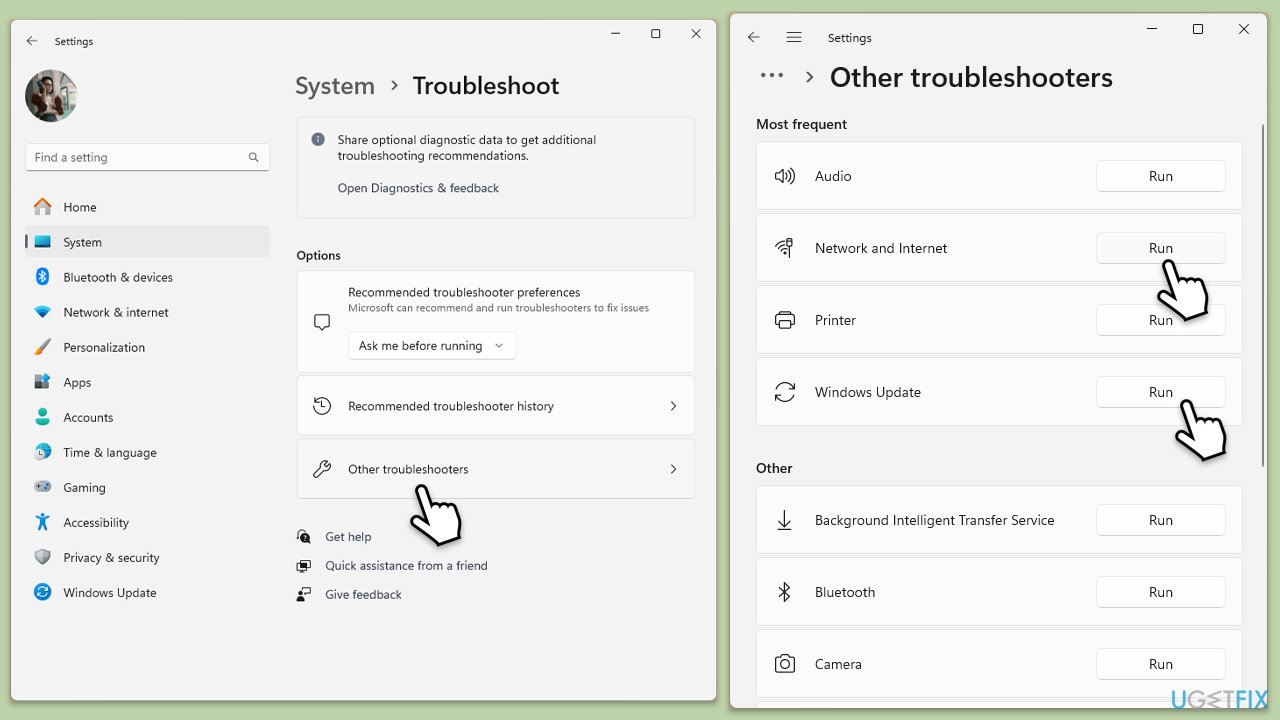Click the Give feedback link
The width and height of the screenshot is (1280, 720).
tap(363, 594)
